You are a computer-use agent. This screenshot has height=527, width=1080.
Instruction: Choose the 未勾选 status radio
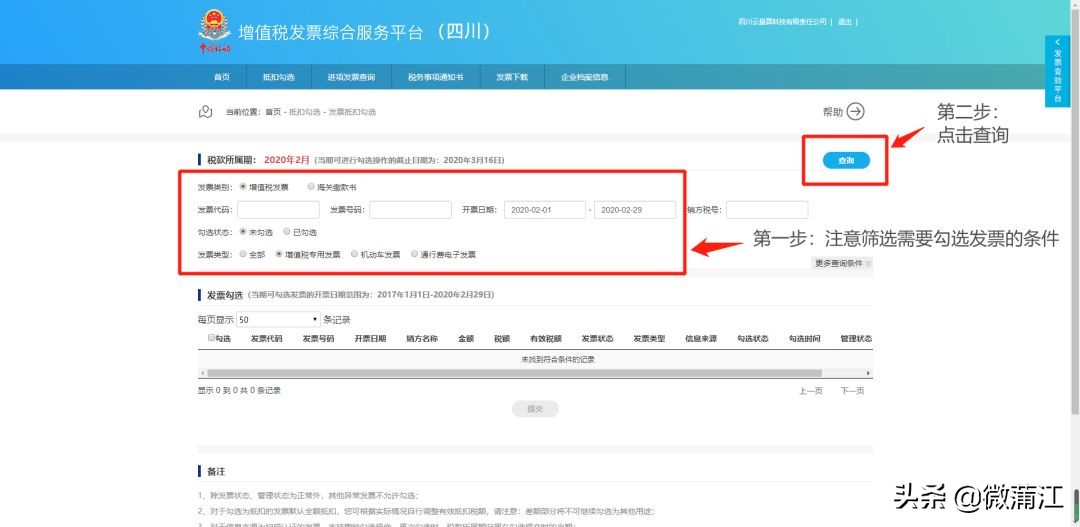point(243,232)
